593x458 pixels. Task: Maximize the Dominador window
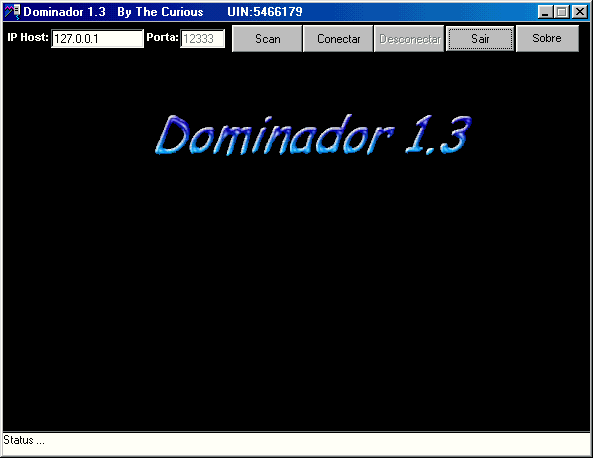click(562, 12)
